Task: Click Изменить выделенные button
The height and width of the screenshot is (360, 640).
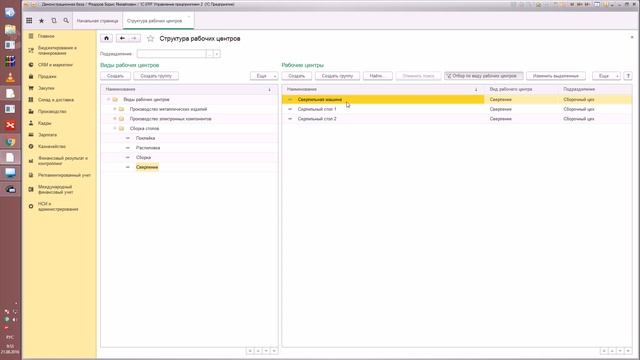Action: 556,76
